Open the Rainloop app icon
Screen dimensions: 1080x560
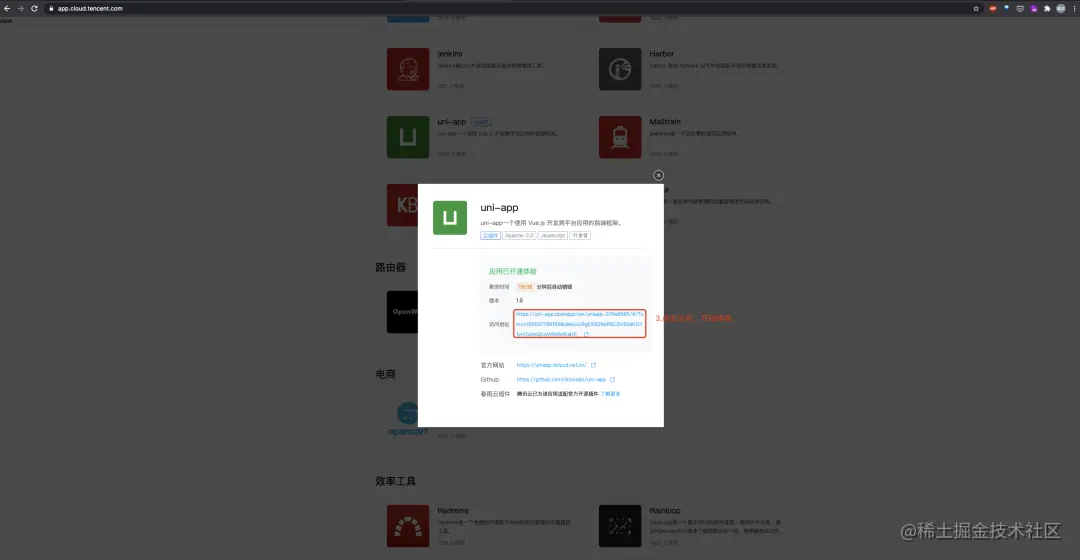point(620,526)
